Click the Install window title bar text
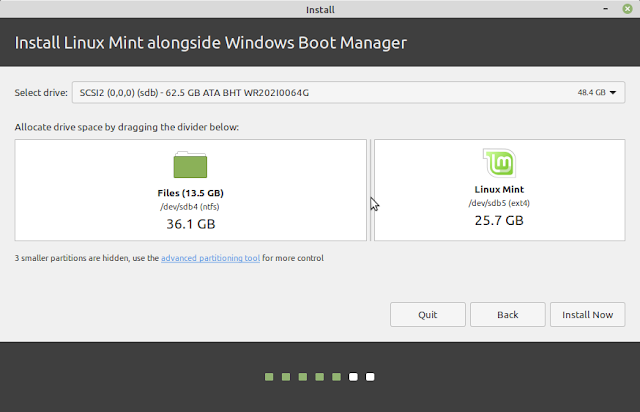This screenshot has height=412, width=640. 320,9
